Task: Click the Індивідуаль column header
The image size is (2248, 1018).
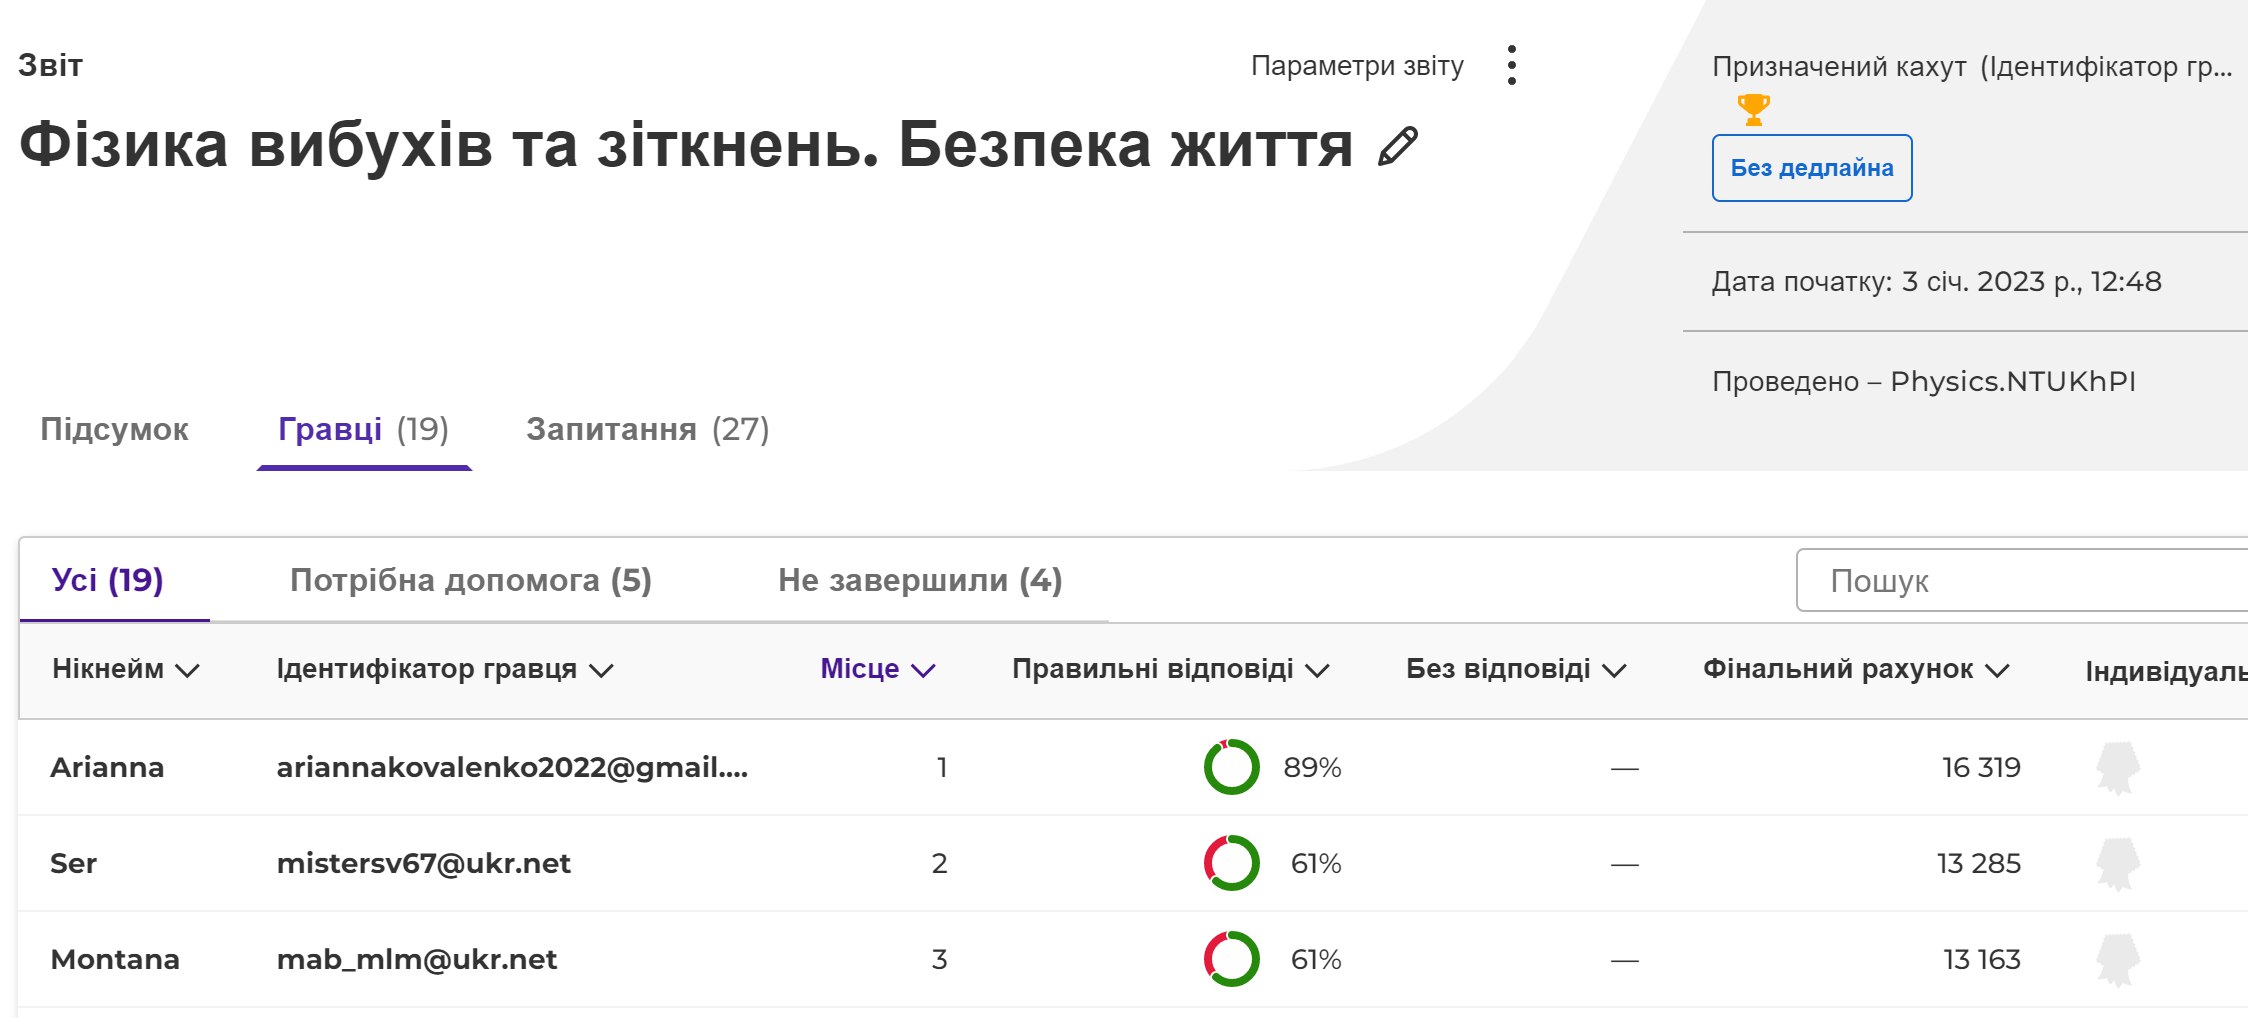Action: coord(2166,671)
